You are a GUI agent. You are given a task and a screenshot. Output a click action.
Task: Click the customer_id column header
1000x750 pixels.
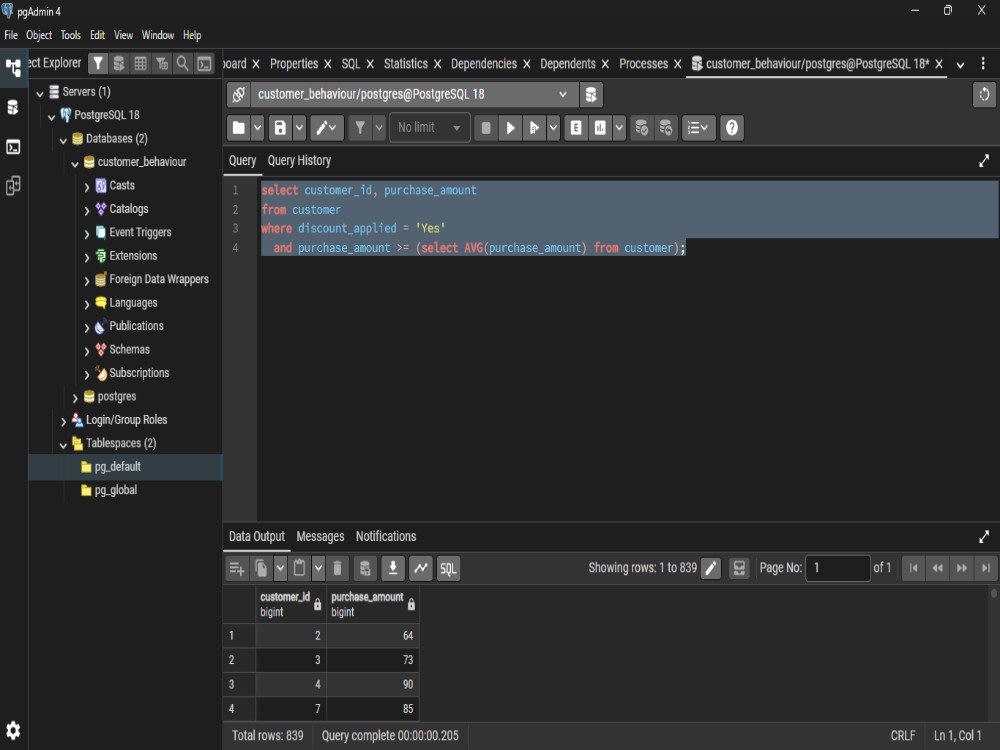pos(291,604)
